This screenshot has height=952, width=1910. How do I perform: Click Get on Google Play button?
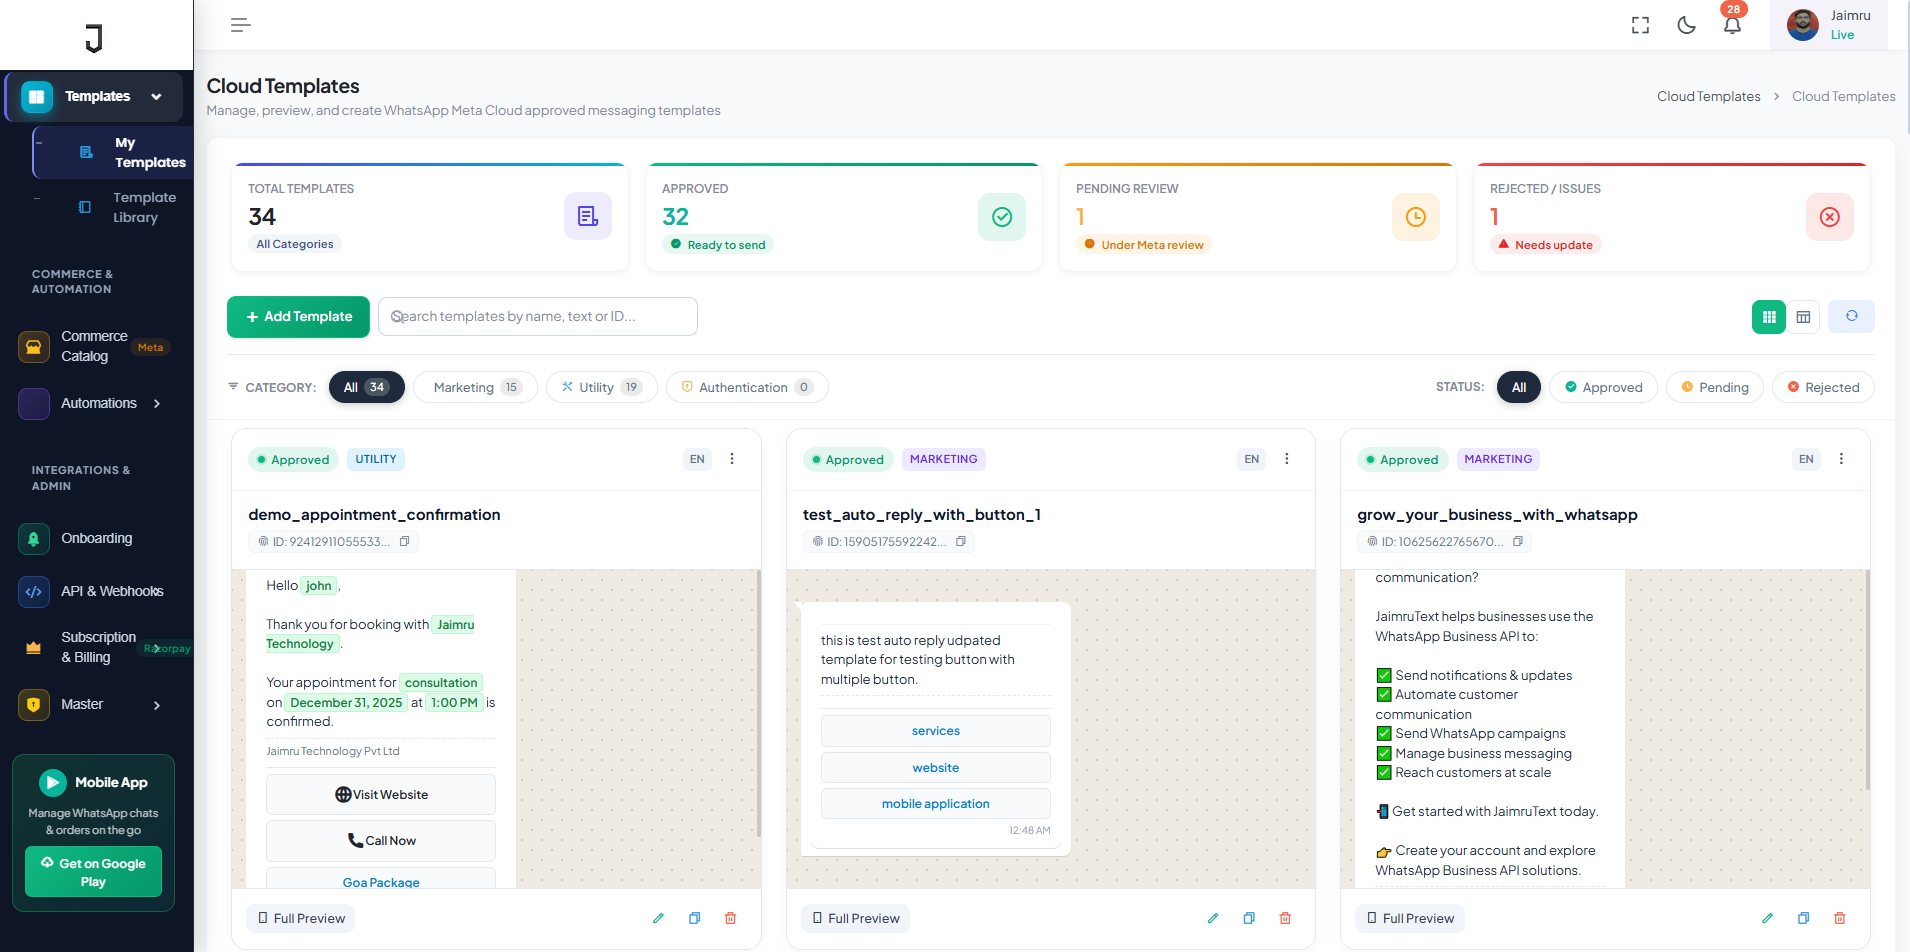[x=93, y=872]
